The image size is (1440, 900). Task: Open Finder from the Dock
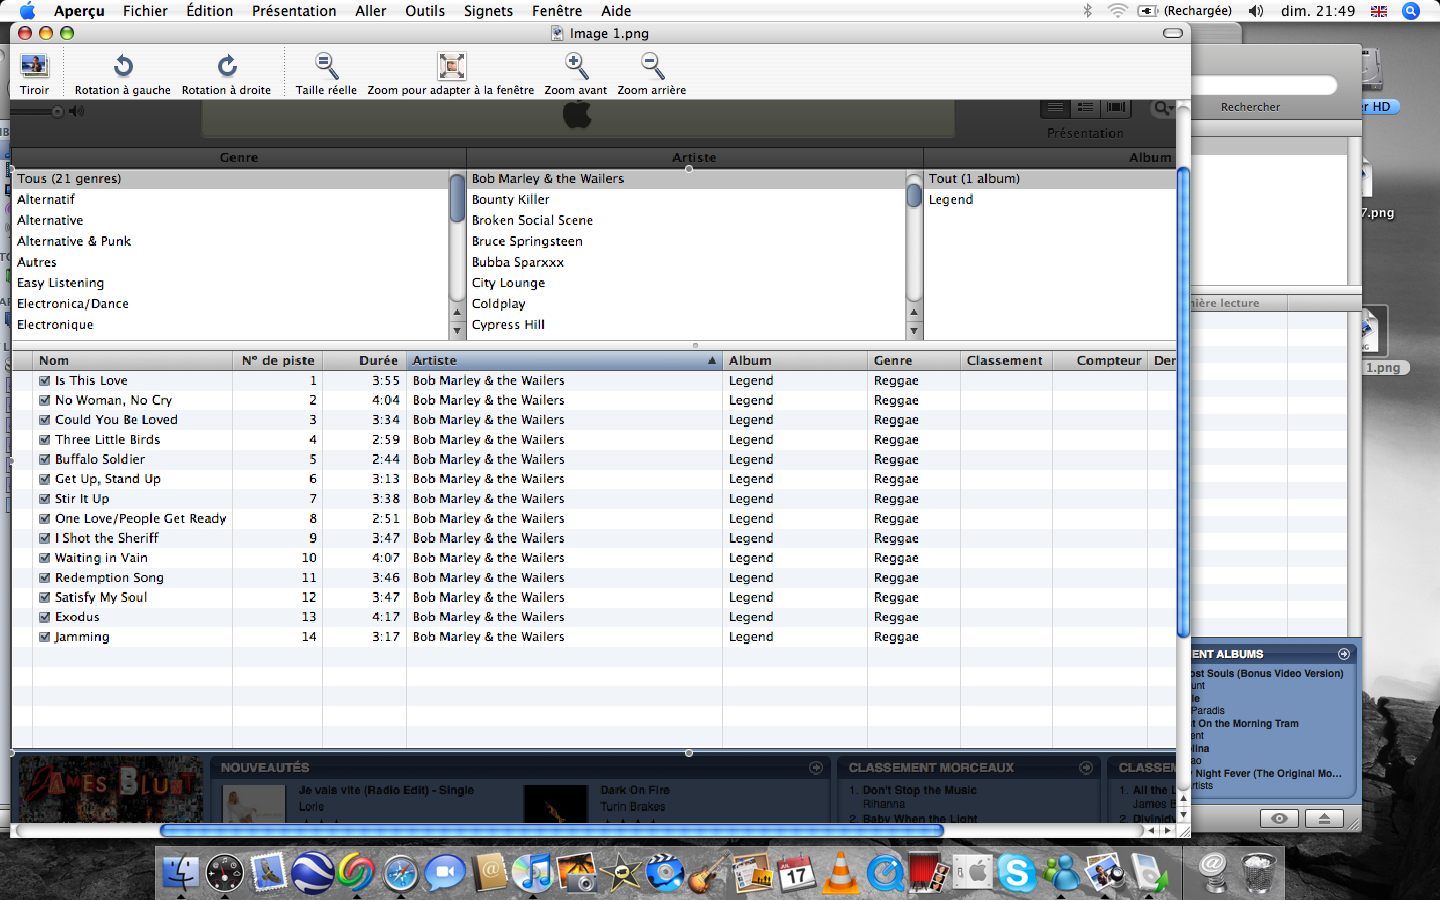click(181, 873)
